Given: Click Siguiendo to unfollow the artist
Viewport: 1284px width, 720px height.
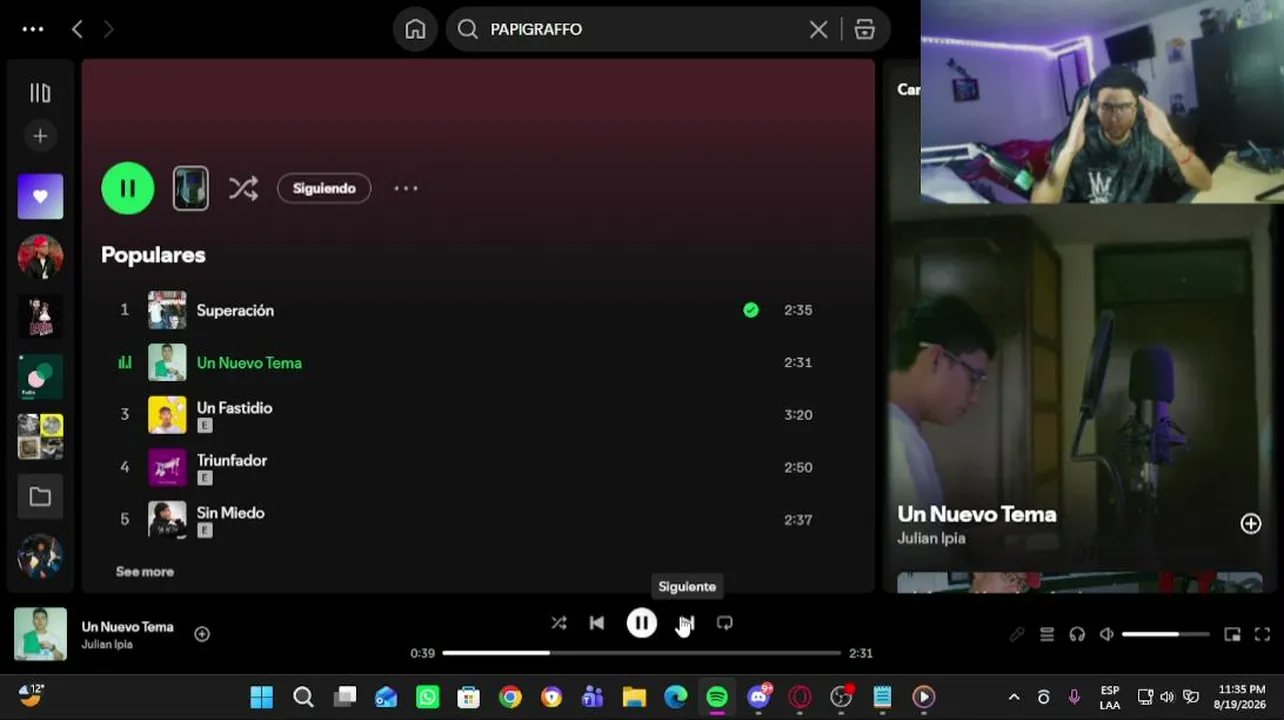Looking at the screenshot, I should pyautogui.click(x=324, y=188).
